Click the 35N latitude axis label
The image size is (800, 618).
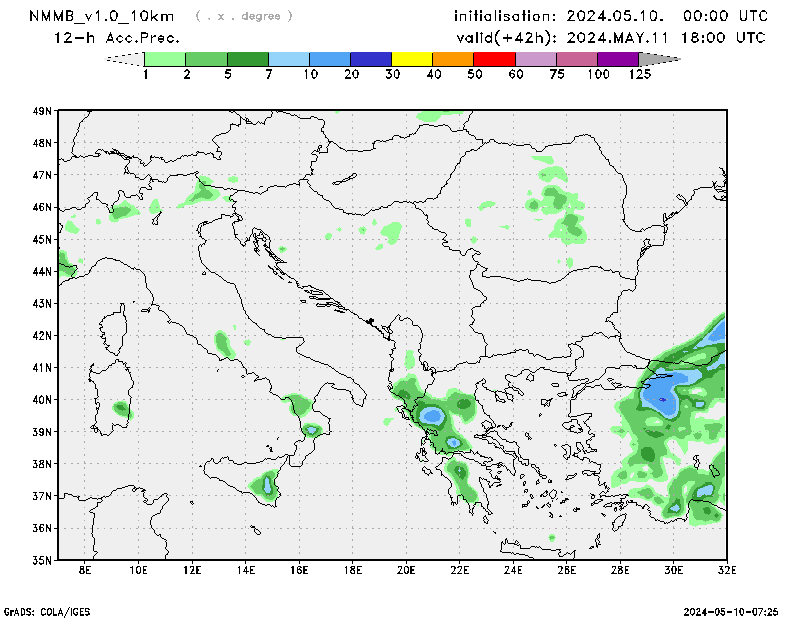coord(42,559)
